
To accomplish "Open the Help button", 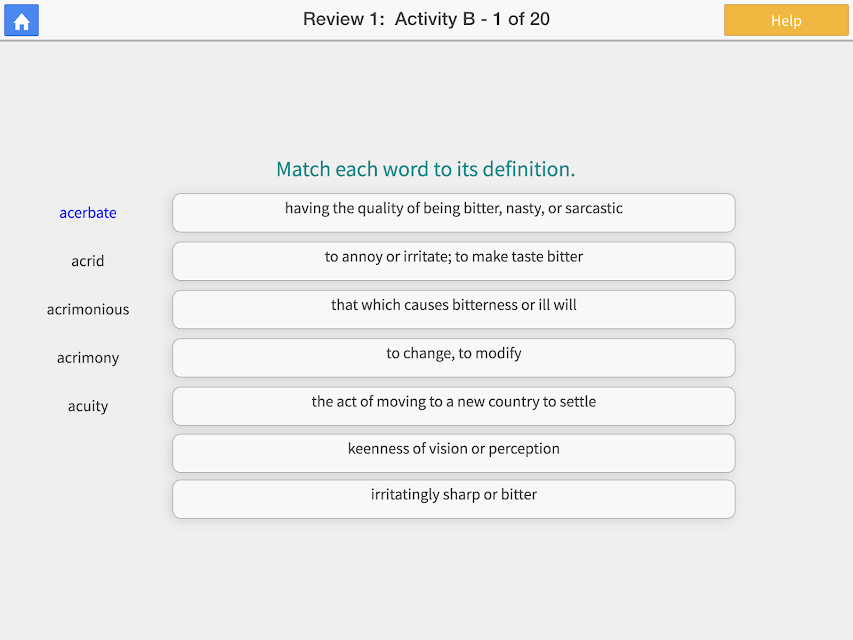I will pyautogui.click(x=786, y=20).
